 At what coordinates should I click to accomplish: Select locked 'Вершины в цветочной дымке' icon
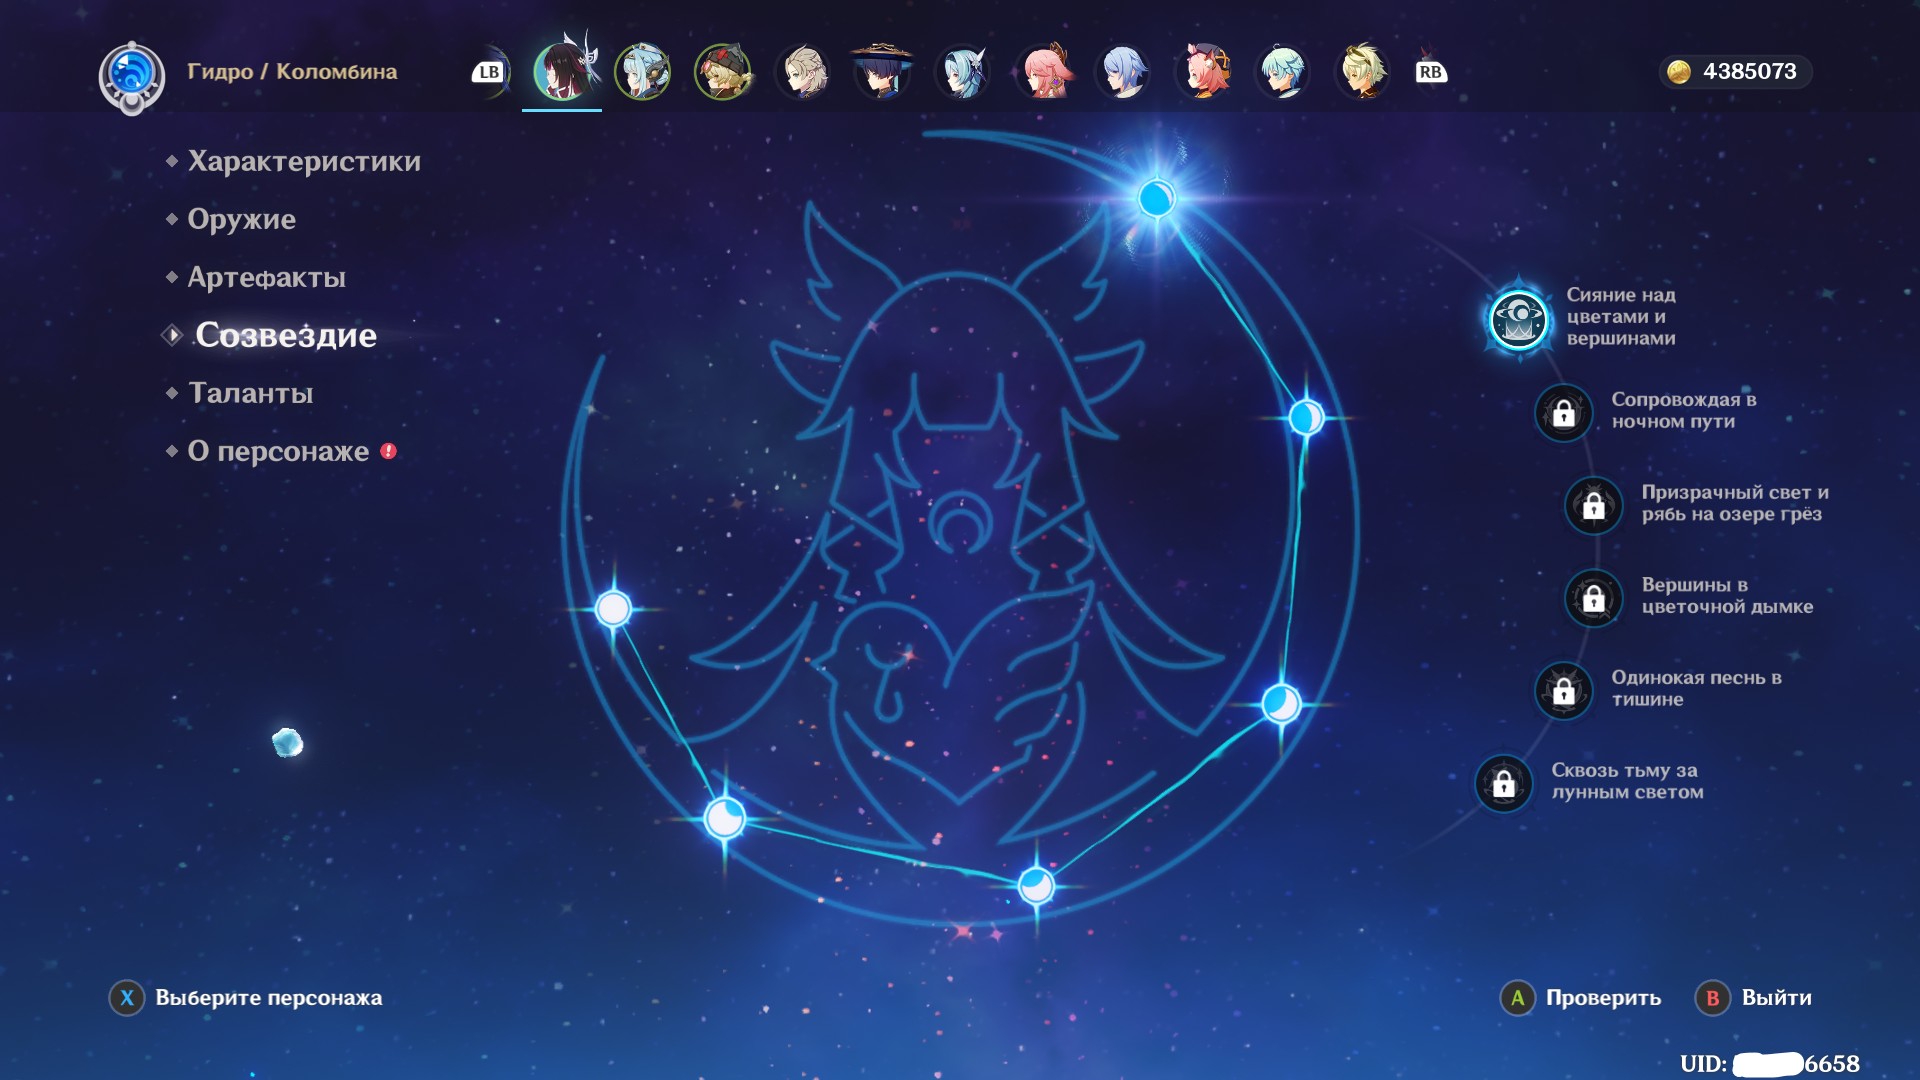point(1594,598)
